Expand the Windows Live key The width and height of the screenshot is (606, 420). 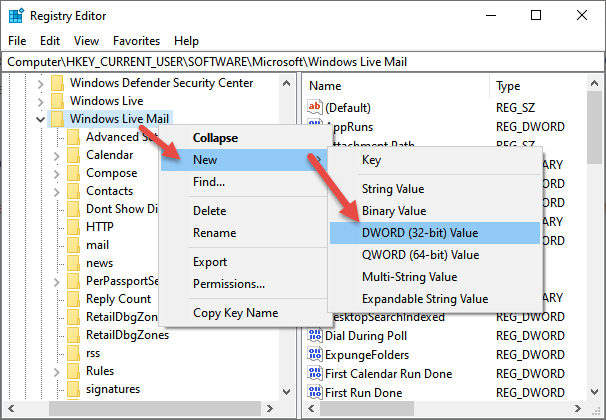coord(41,102)
